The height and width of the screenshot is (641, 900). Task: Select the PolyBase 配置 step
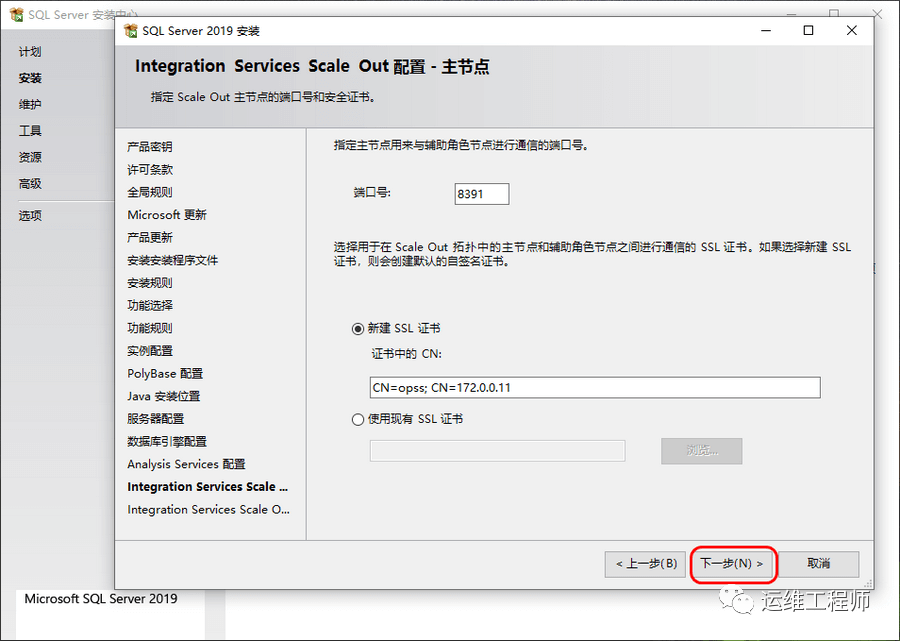click(165, 374)
